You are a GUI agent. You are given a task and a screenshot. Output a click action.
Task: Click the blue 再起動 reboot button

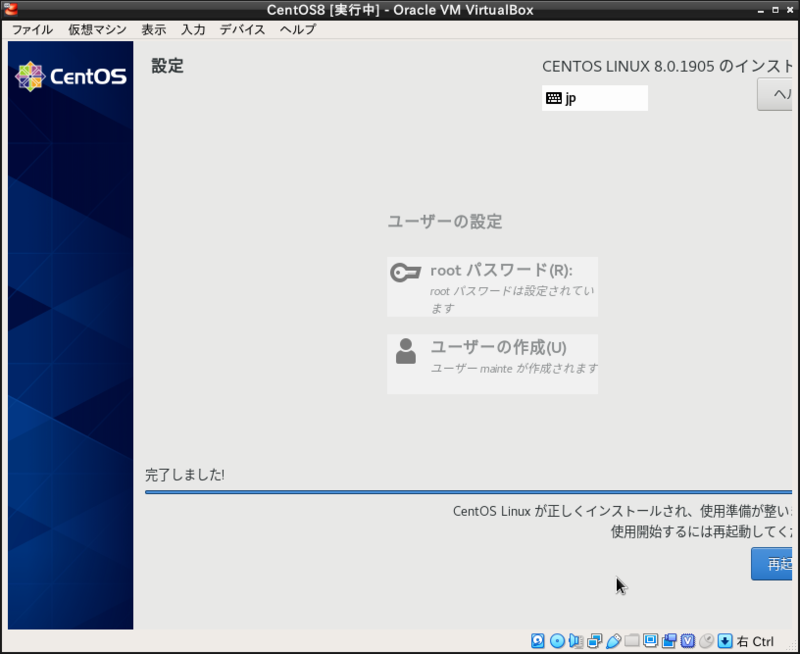771,564
